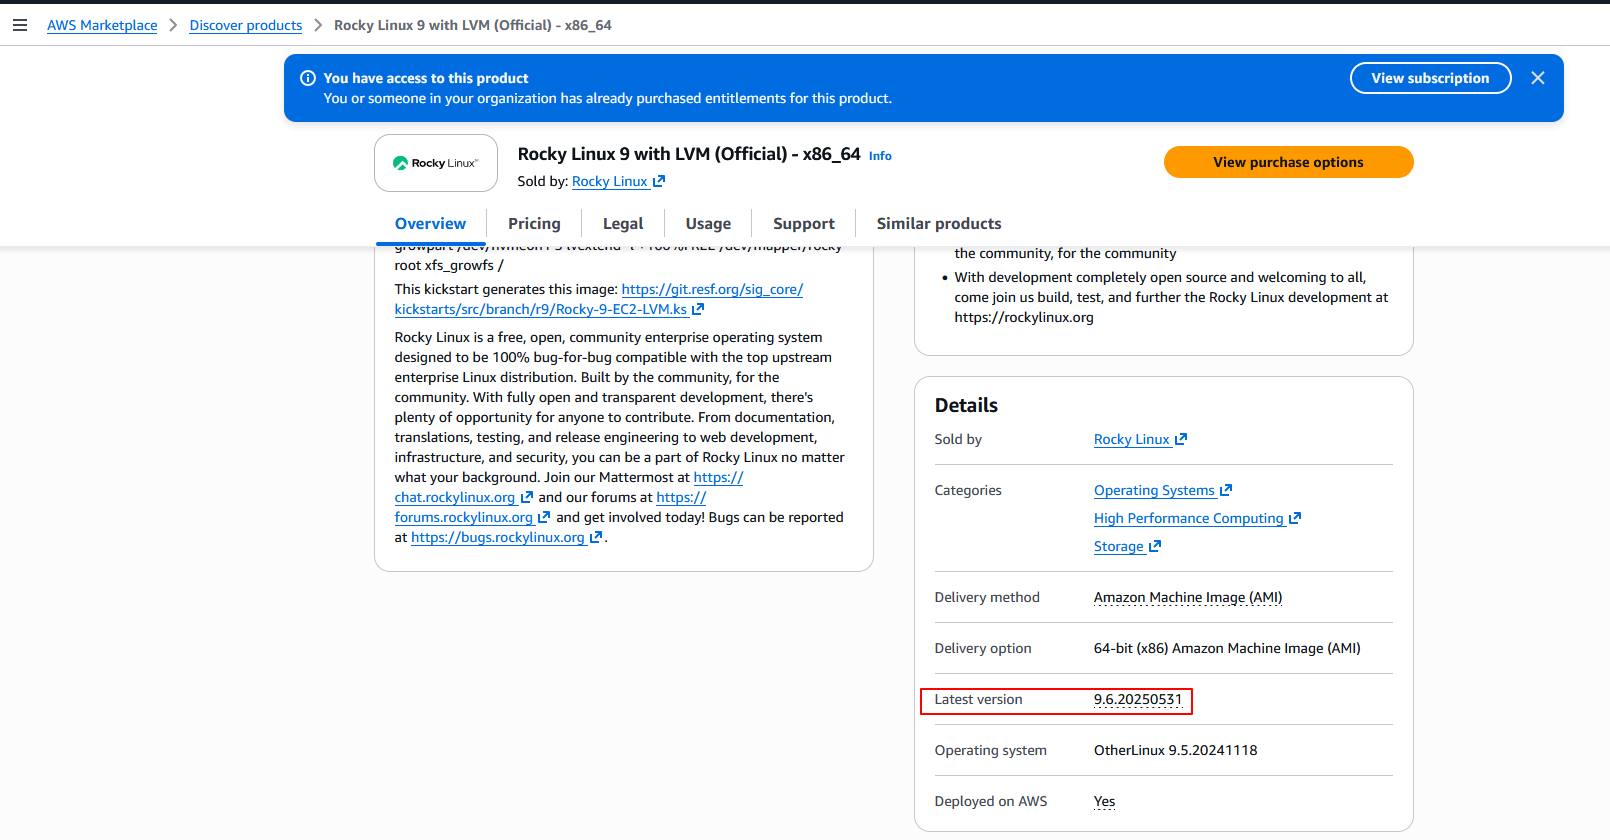The height and width of the screenshot is (840, 1610).
Task: Click the latest version 9.6.20250531 value
Action: 1137,700
